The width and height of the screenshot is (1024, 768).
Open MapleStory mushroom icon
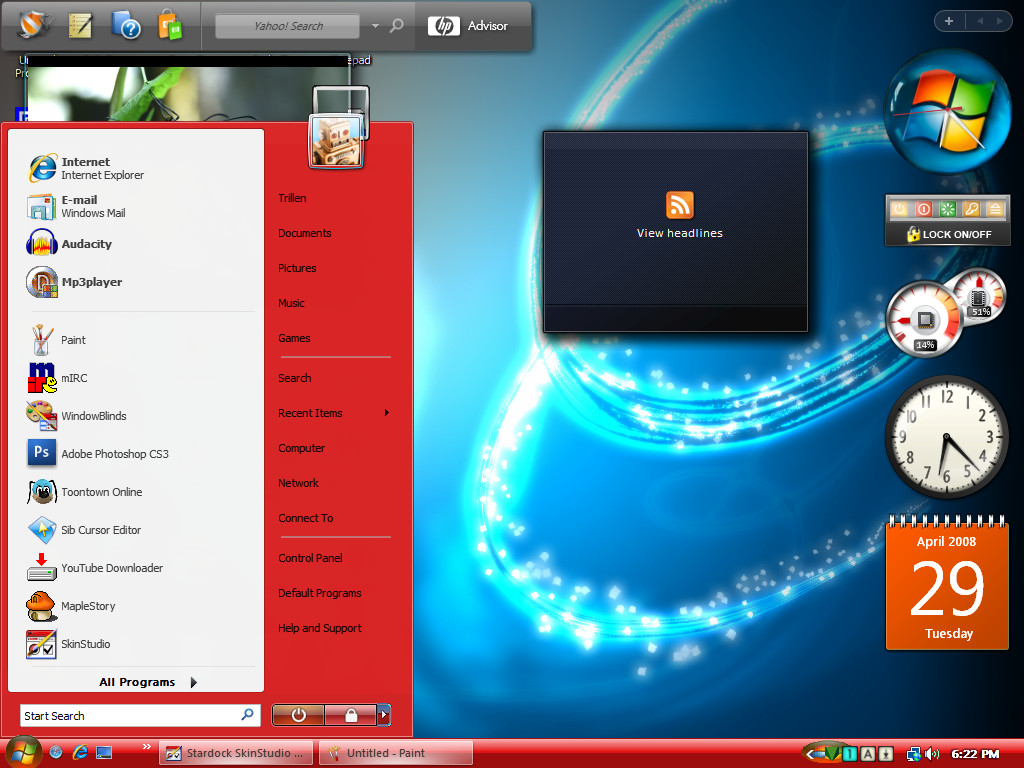click(x=40, y=606)
